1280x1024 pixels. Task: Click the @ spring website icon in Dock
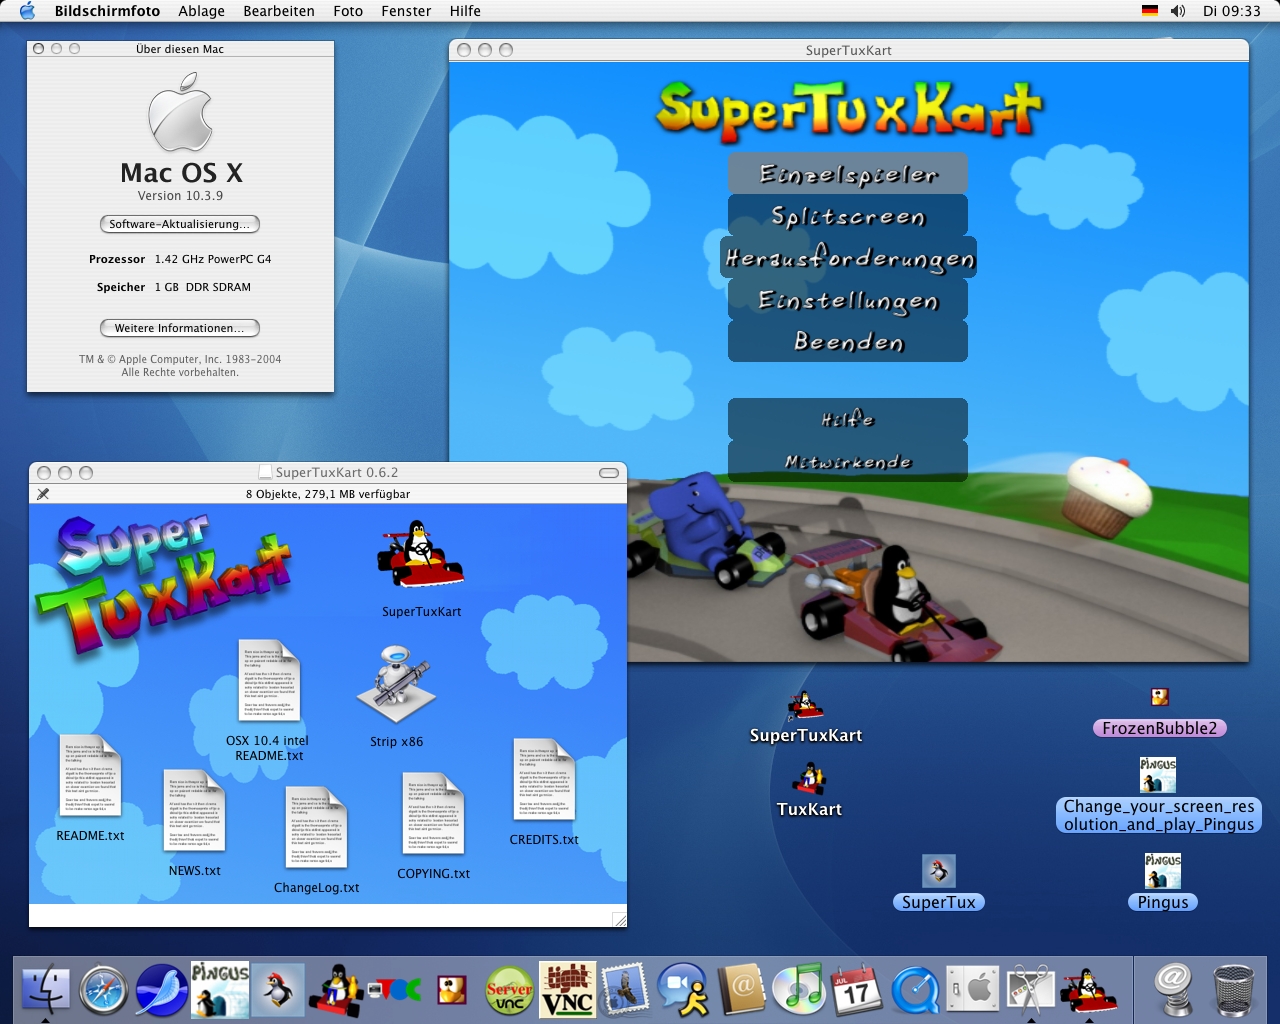click(1174, 990)
